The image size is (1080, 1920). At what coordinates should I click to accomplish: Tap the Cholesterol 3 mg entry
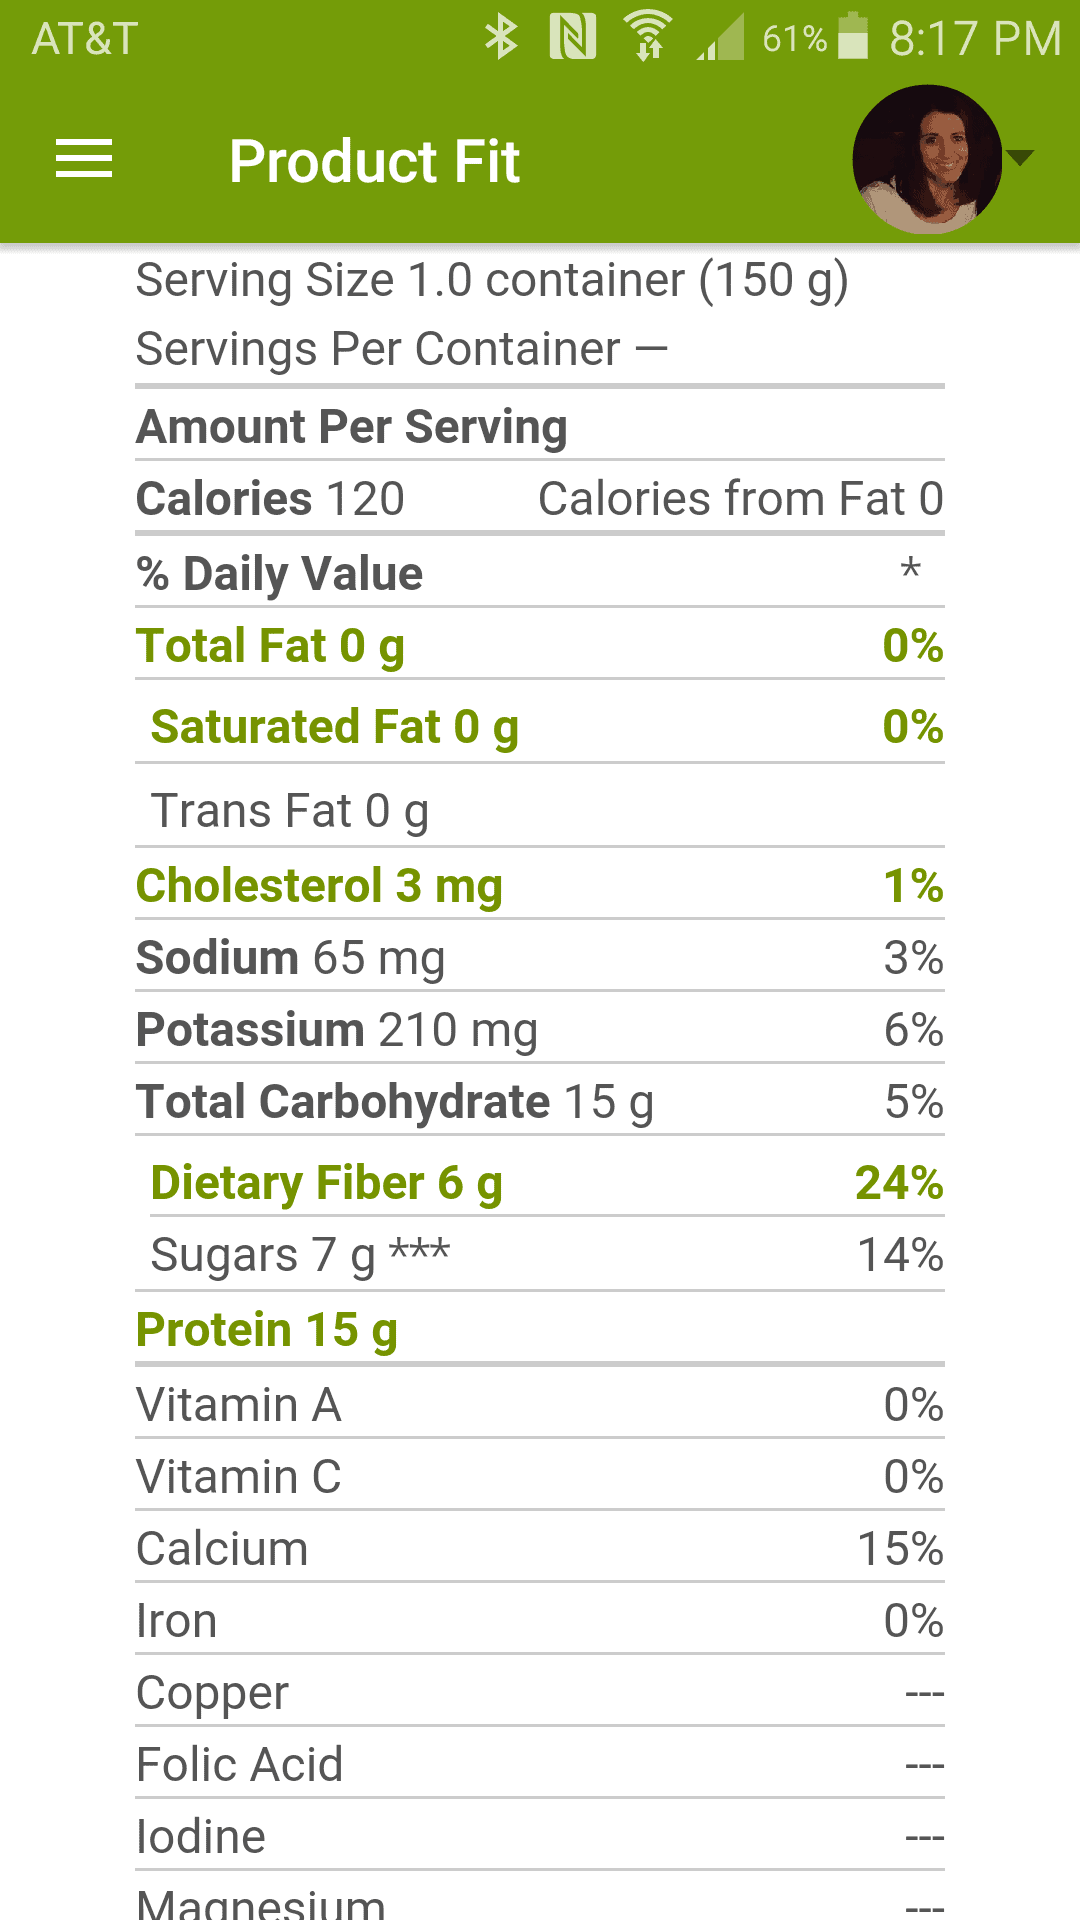pos(319,886)
